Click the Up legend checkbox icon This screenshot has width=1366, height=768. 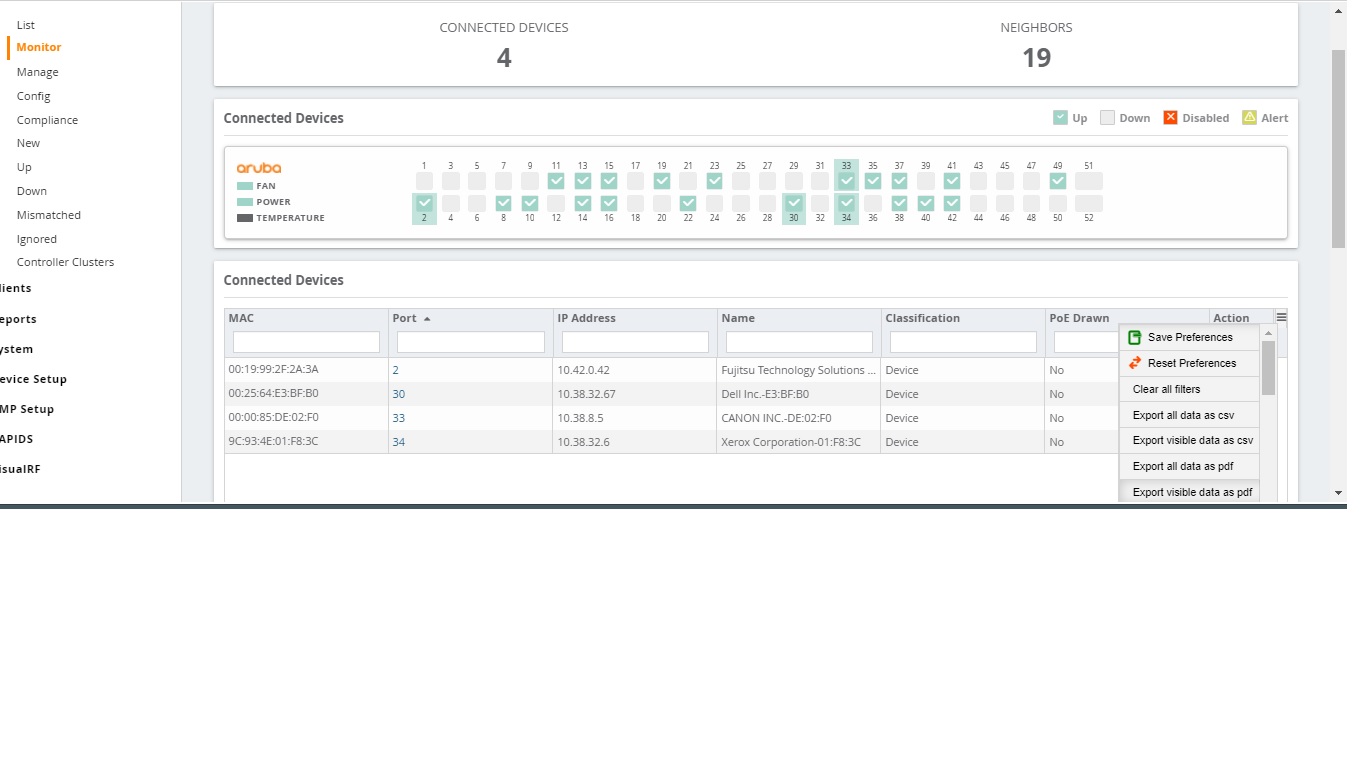(1060, 117)
